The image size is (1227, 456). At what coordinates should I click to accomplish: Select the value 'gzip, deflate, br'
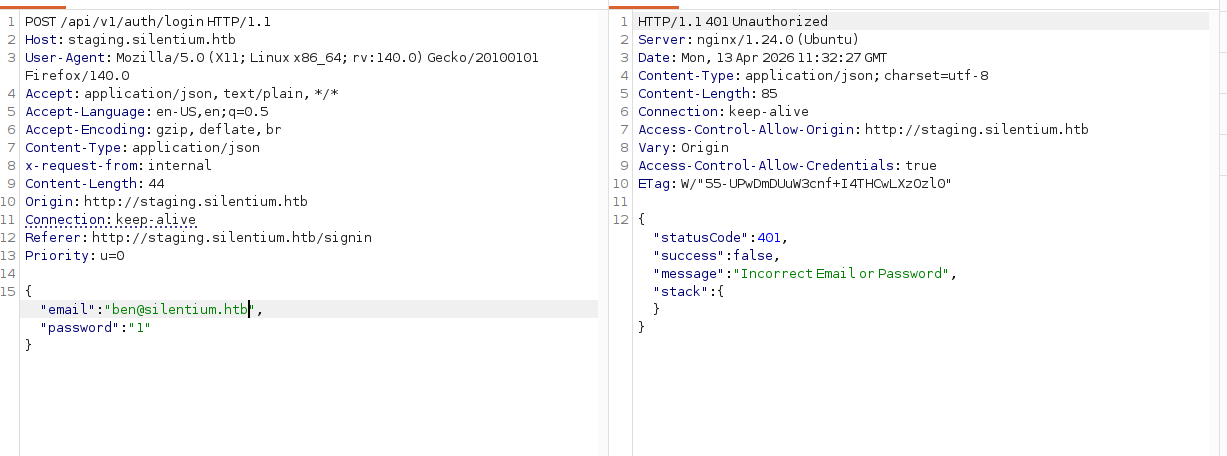[x=217, y=129]
